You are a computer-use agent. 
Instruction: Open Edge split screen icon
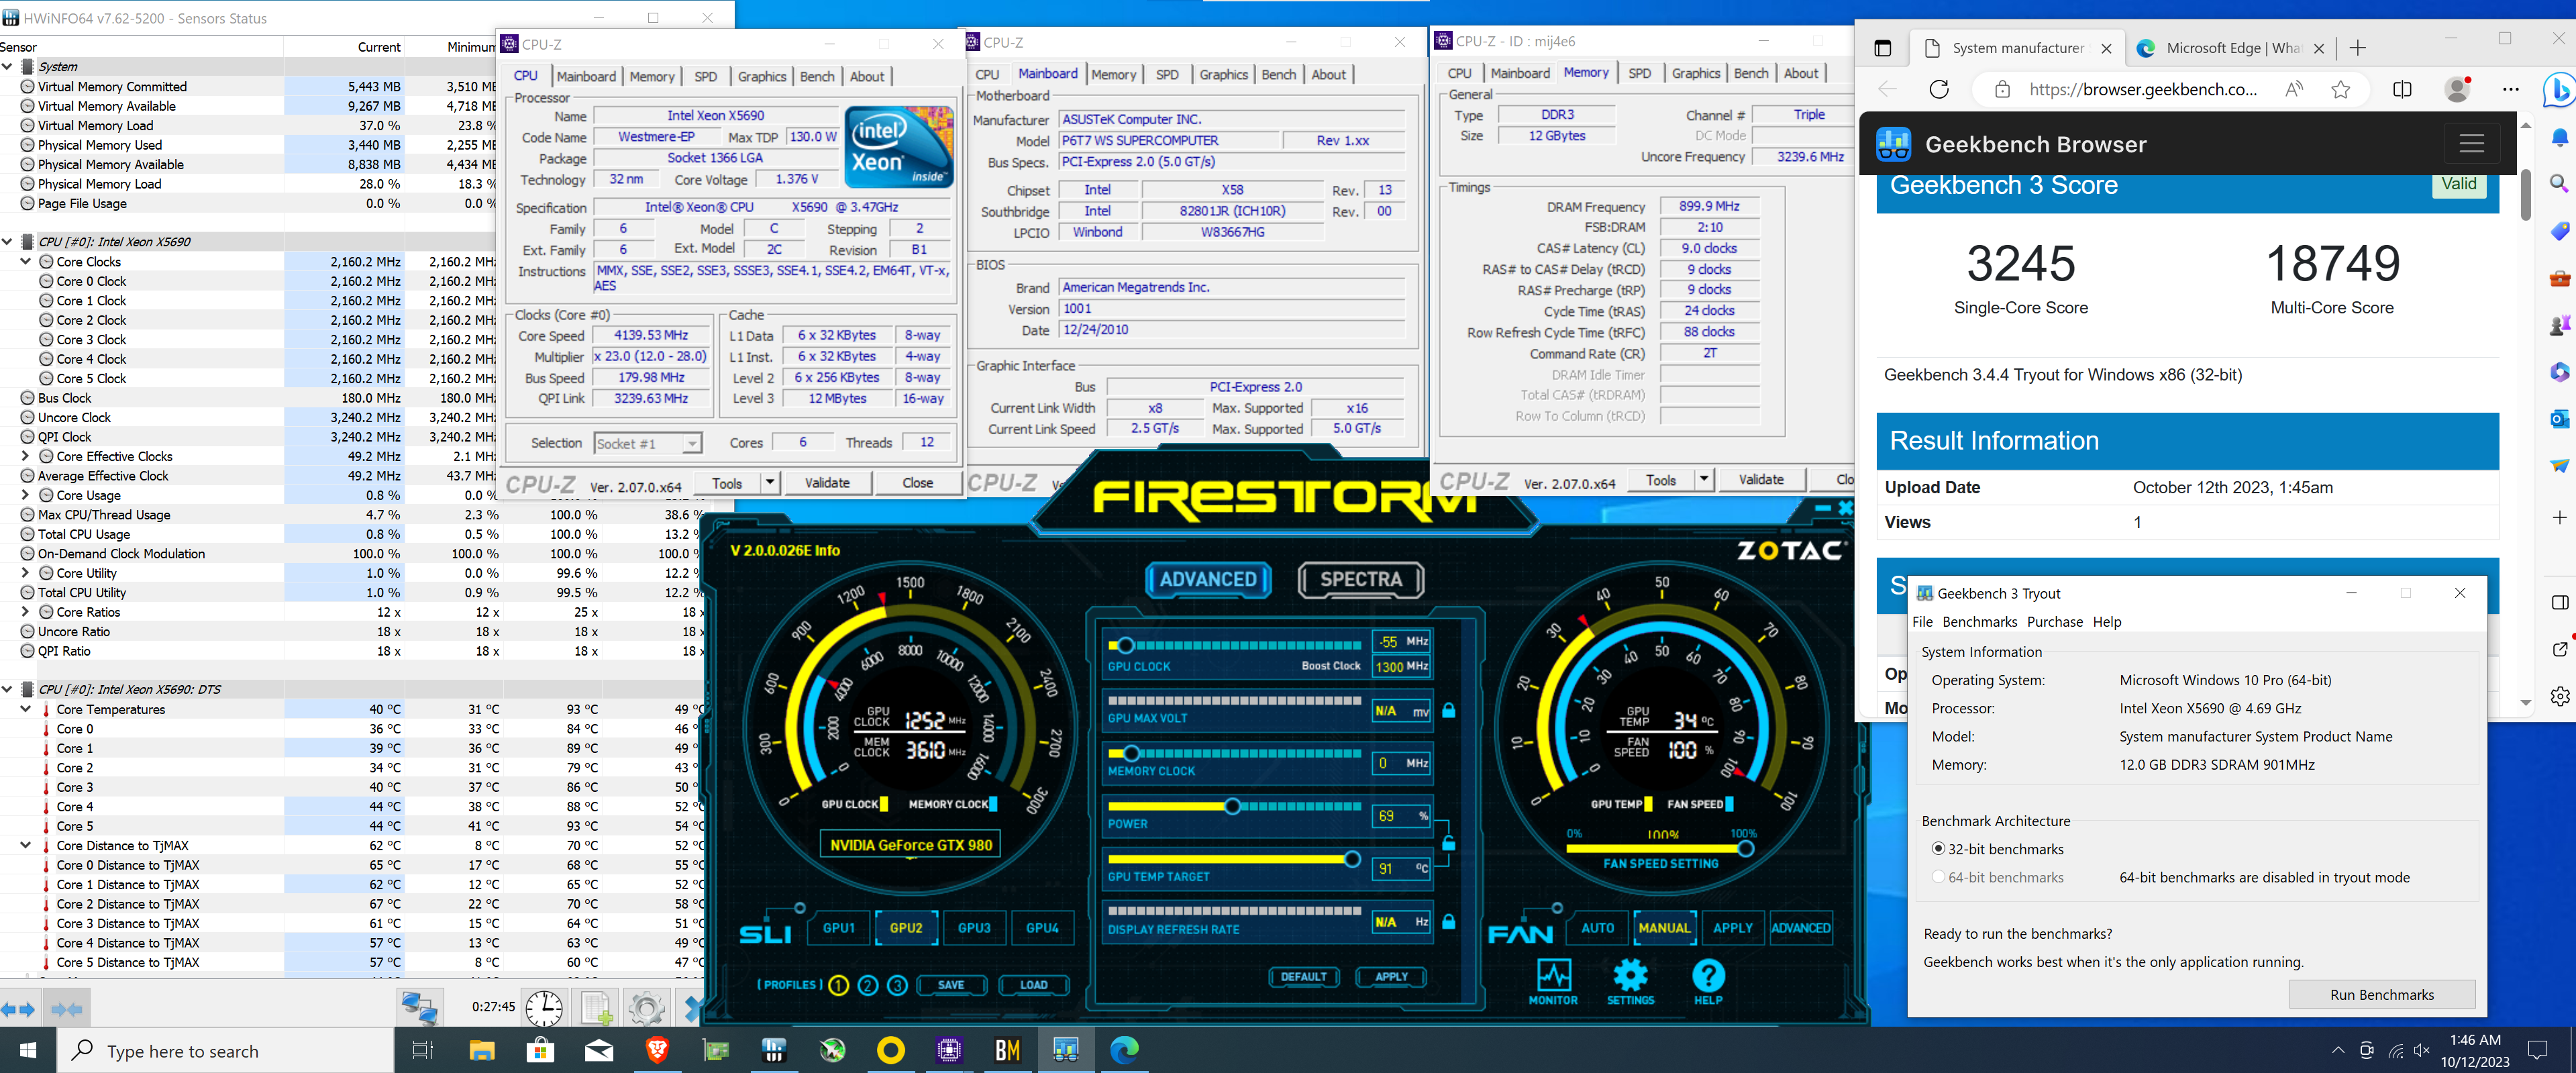2402,90
